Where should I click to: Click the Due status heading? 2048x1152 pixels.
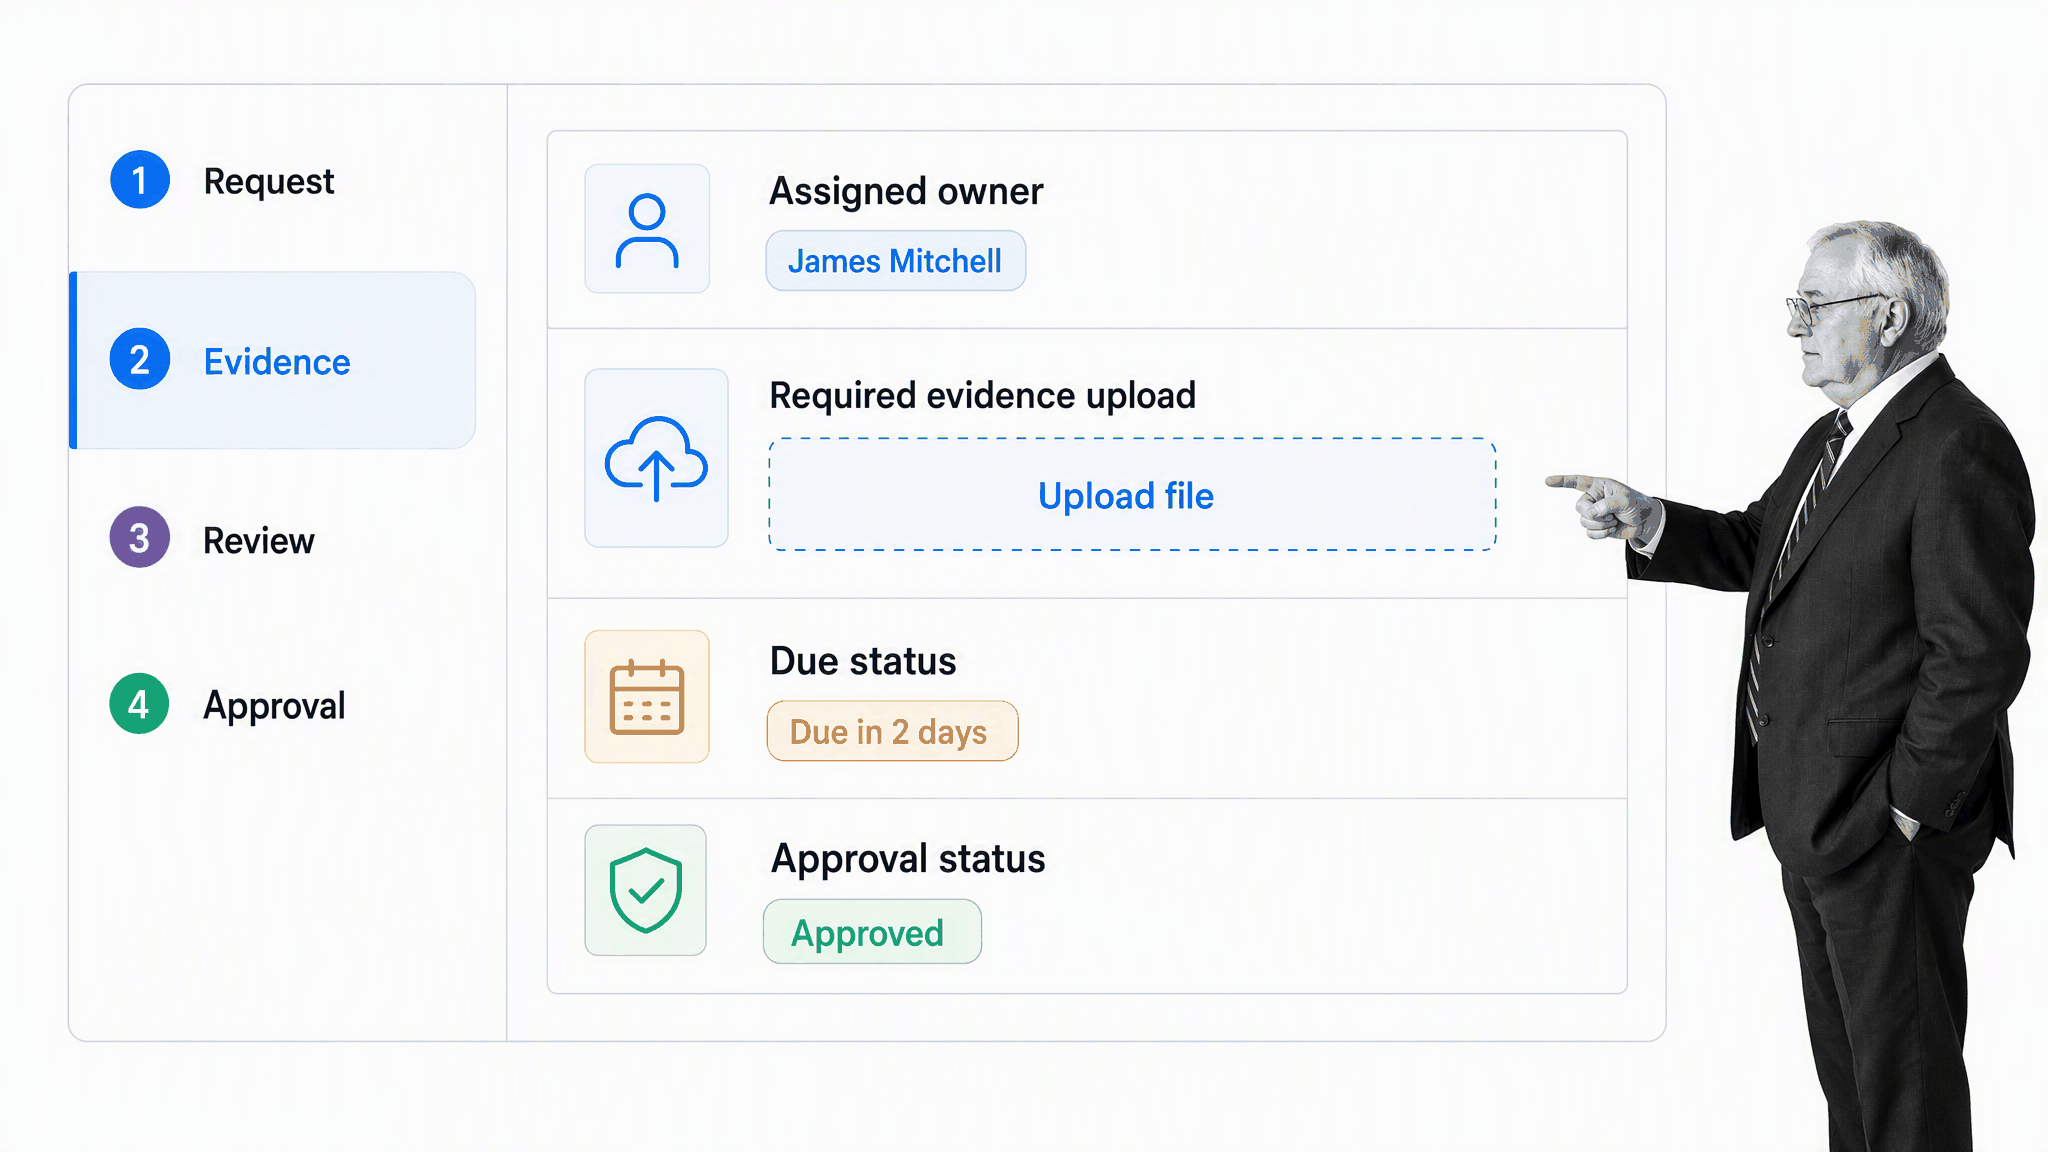pyautogui.click(x=863, y=661)
